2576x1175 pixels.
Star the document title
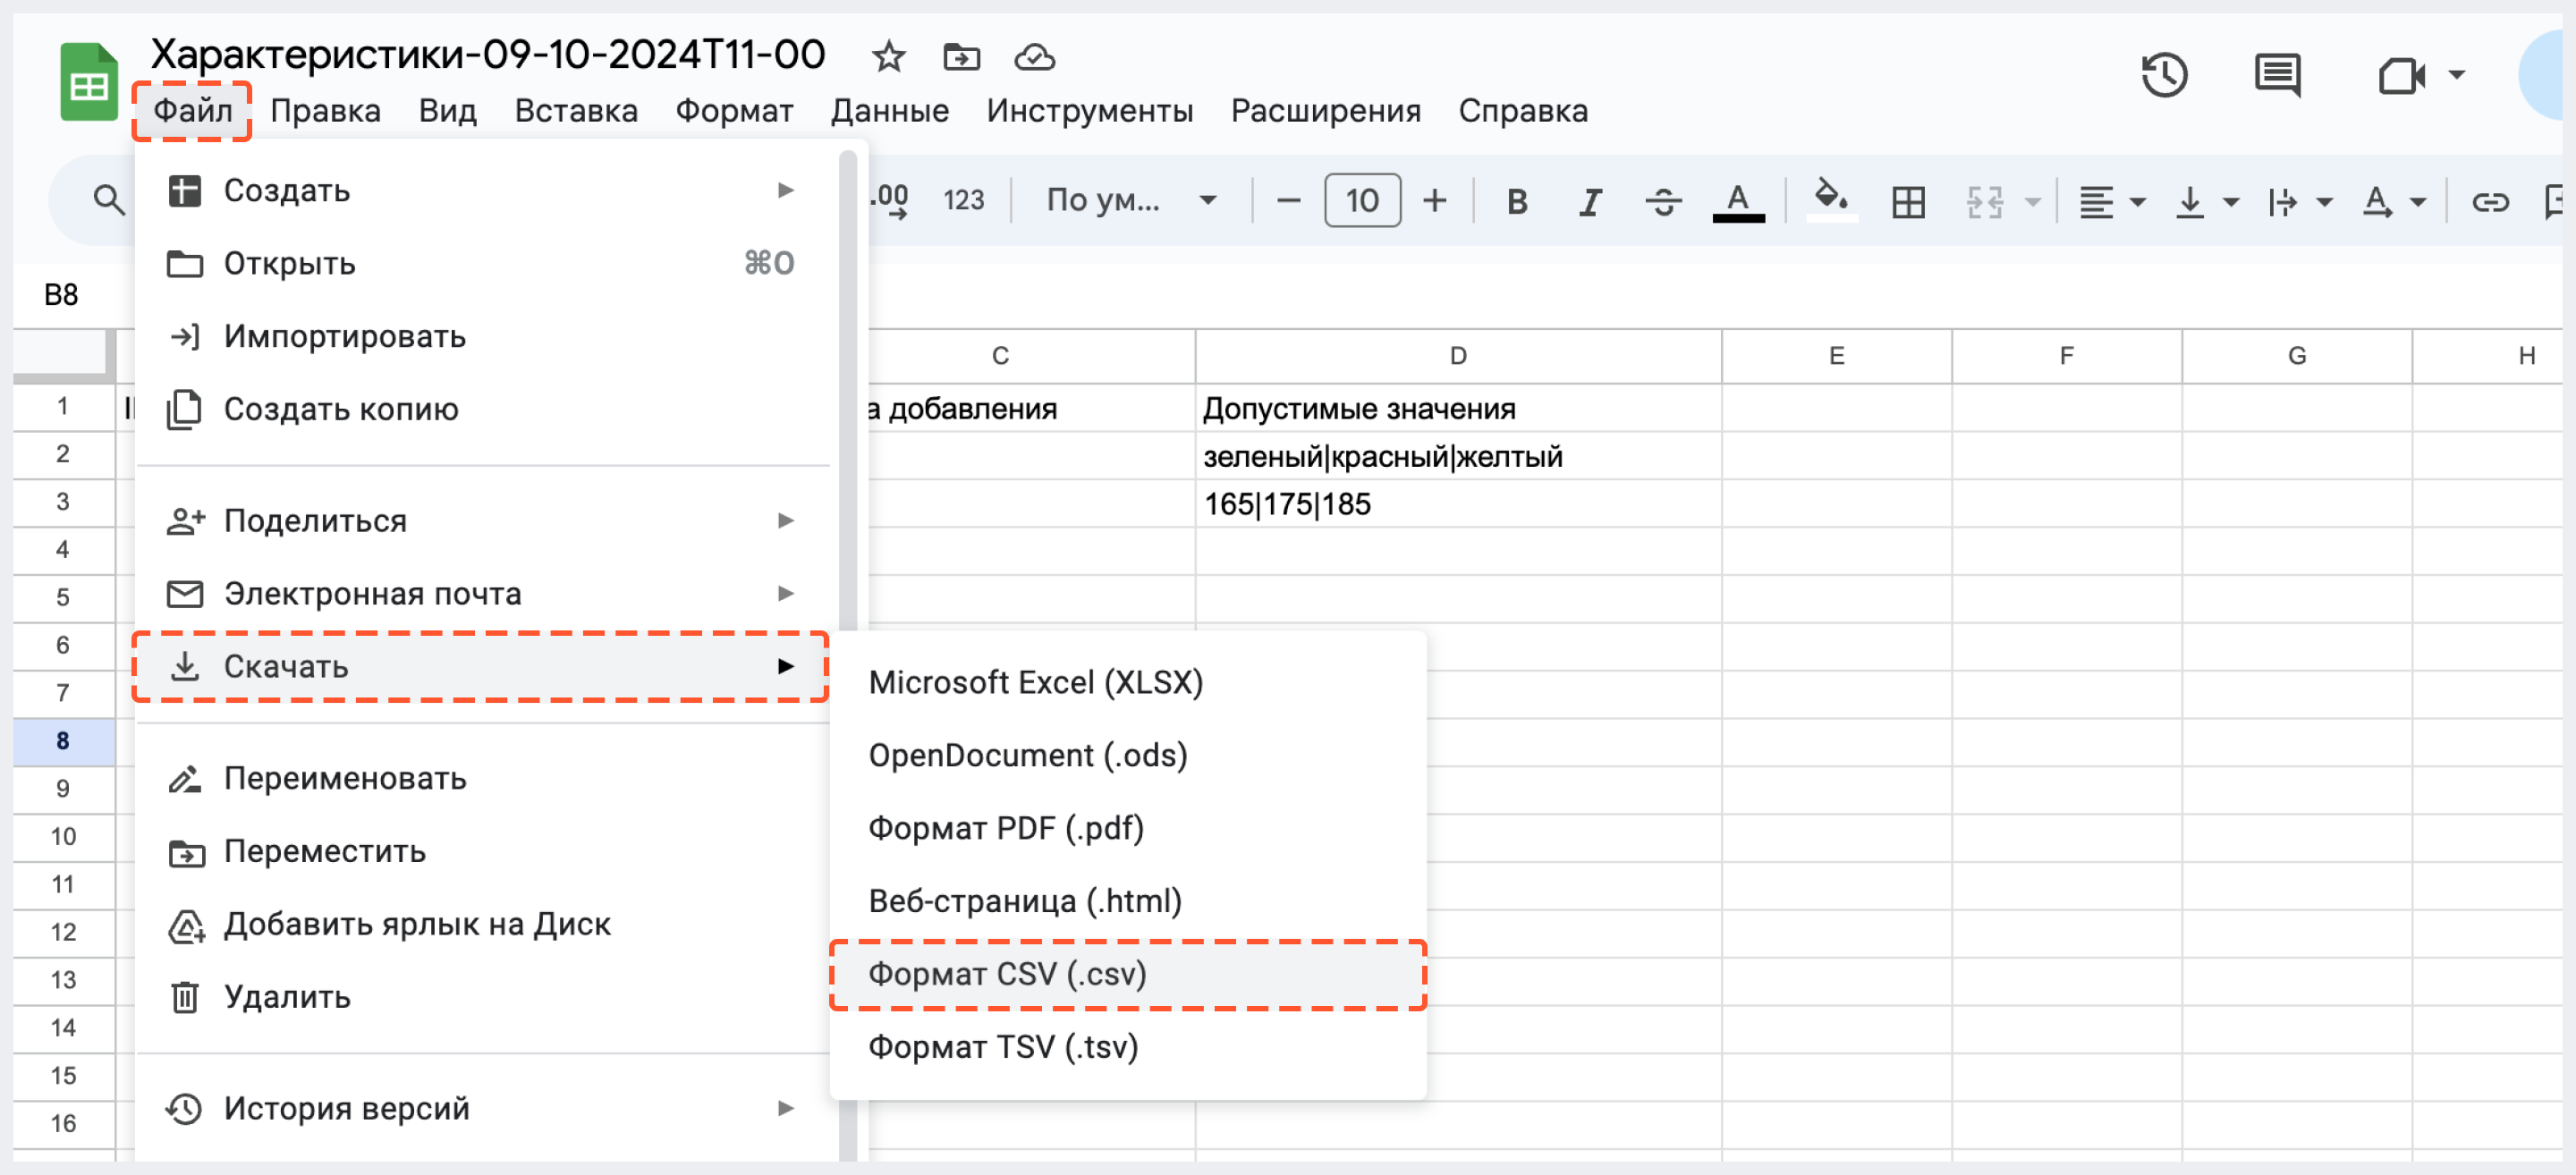(x=888, y=57)
